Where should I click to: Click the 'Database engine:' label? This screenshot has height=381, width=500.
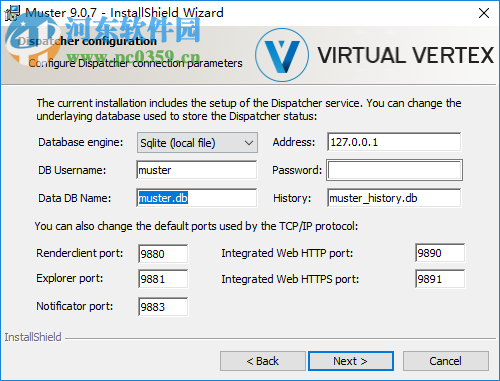pyautogui.click(x=80, y=142)
